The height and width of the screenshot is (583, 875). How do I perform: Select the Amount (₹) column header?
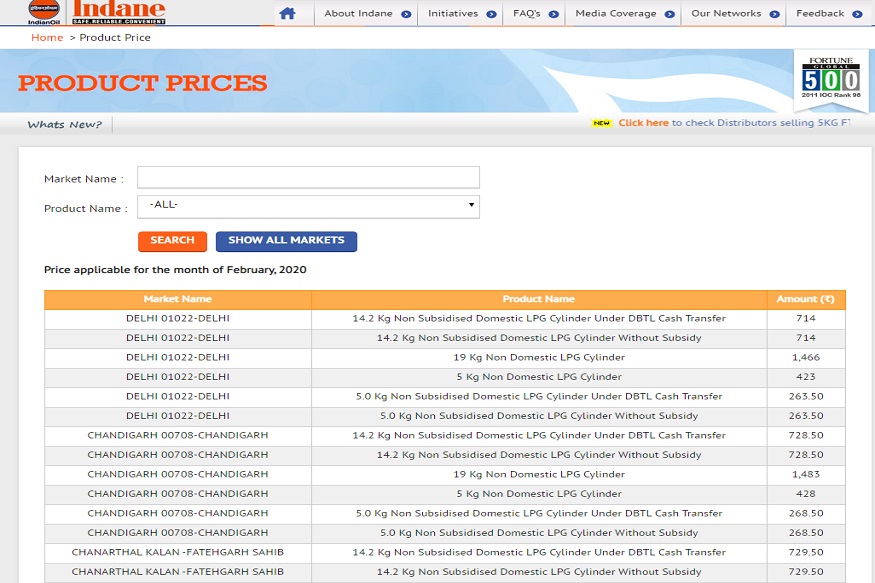(x=806, y=299)
